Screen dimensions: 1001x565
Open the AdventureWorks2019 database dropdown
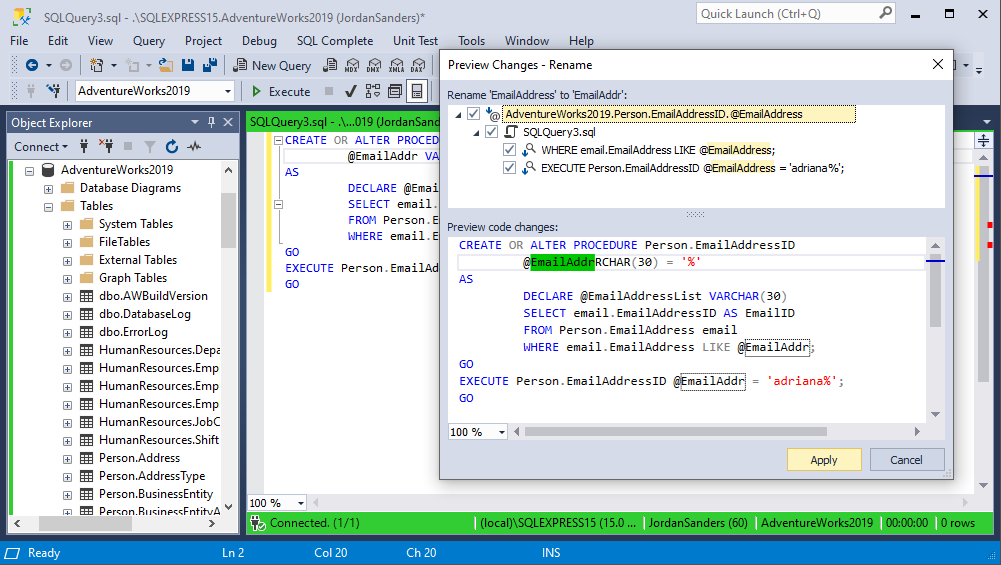[x=228, y=91]
